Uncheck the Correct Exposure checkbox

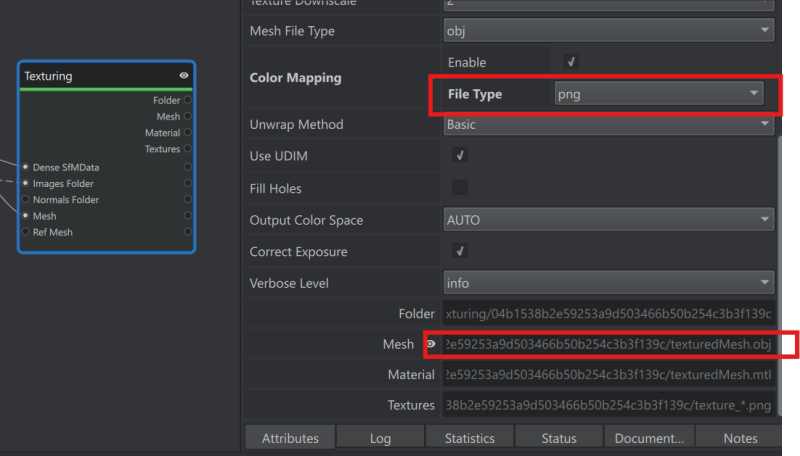tap(460, 251)
